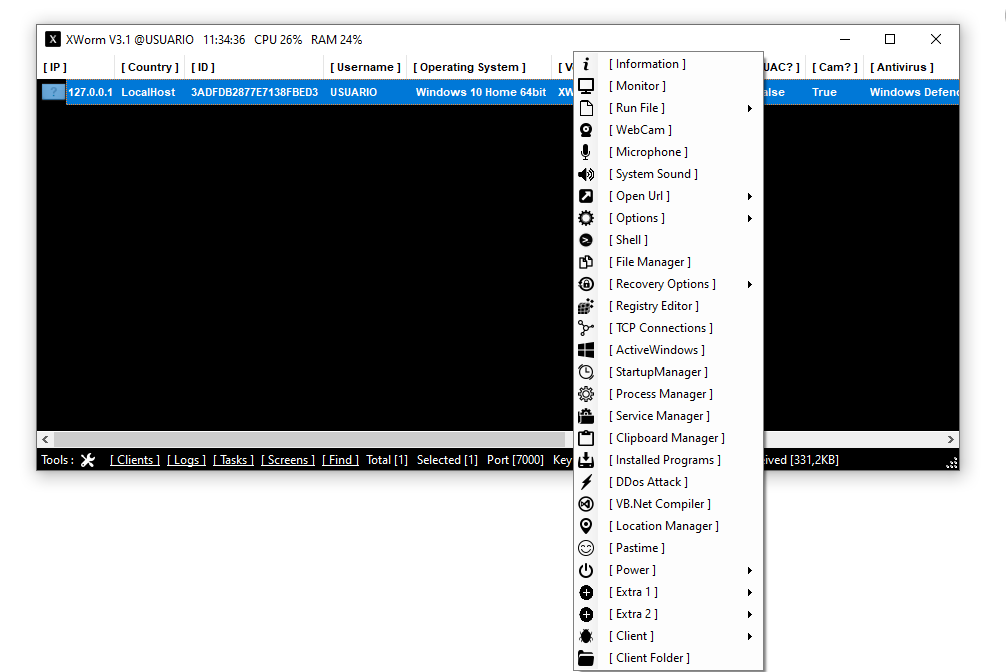Screen dimensions: 1006x672
Task: Click the StartupManager clock icon
Action: (x=586, y=372)
